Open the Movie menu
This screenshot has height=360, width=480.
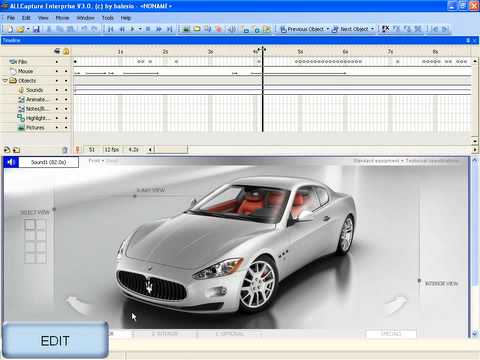coord(62,18)
